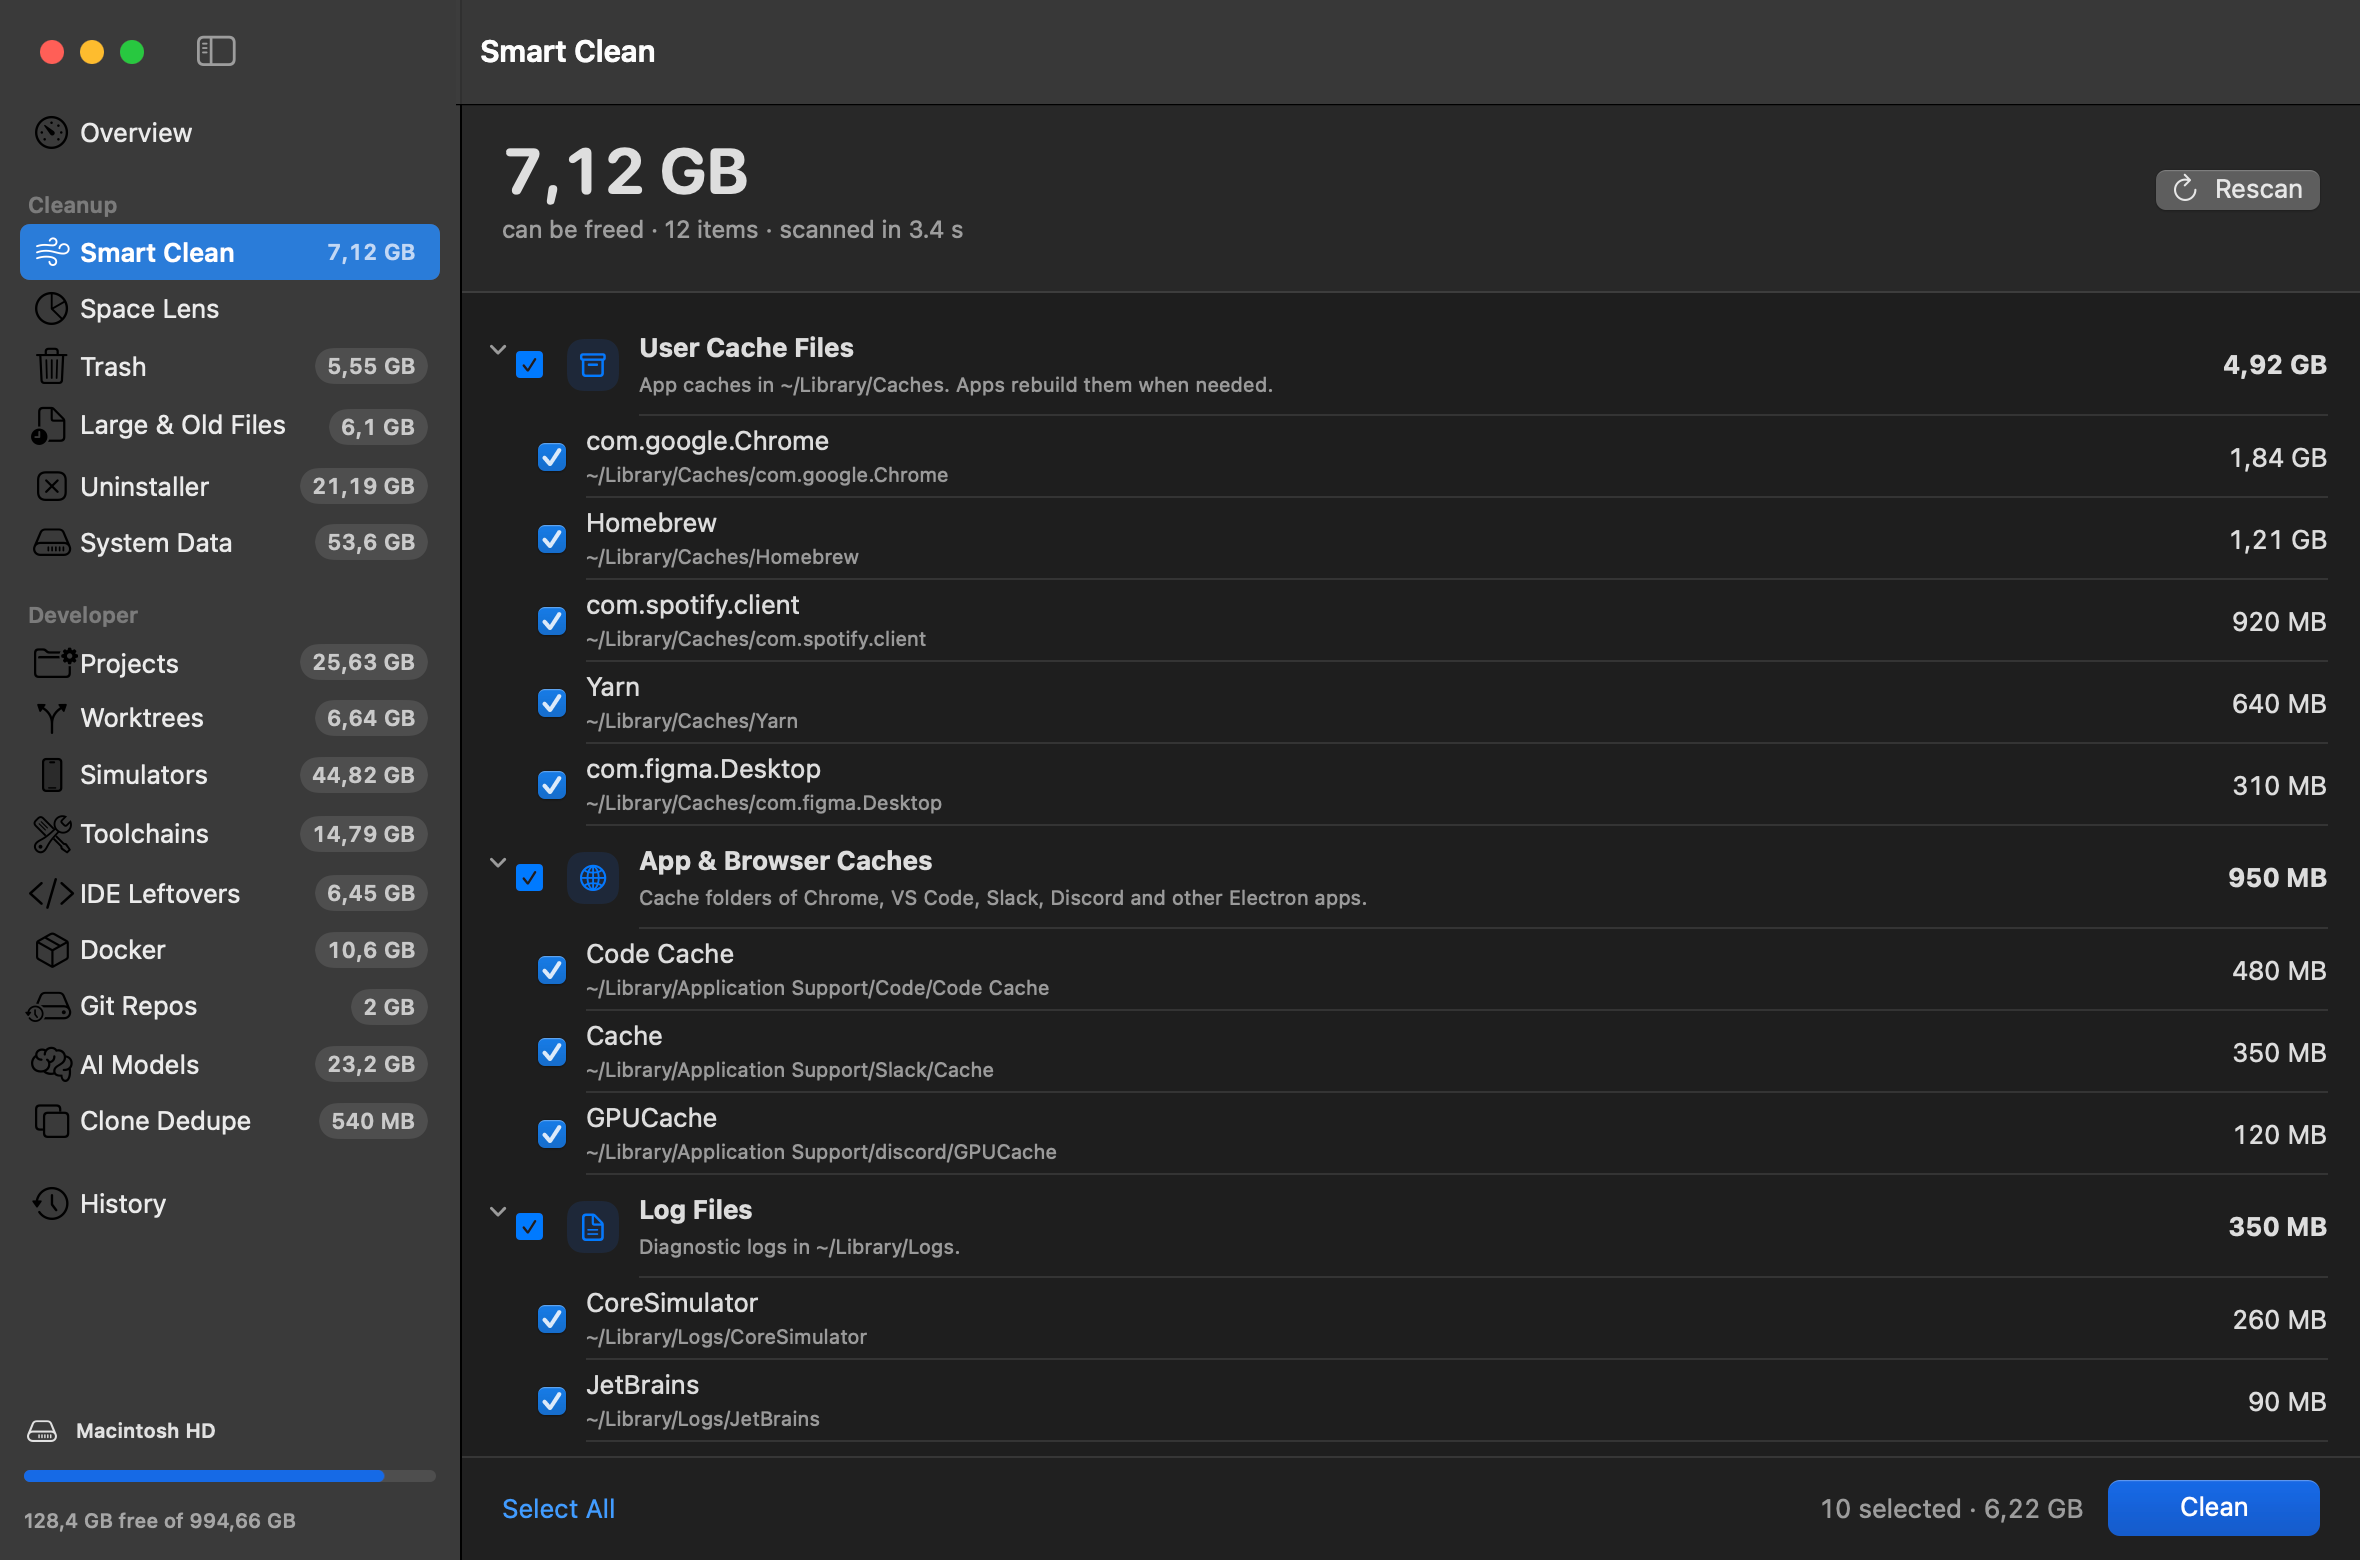Uncheck the Log Files group checkbox
This screenshot has width=2360, height=1560.
click(529, 1227)
